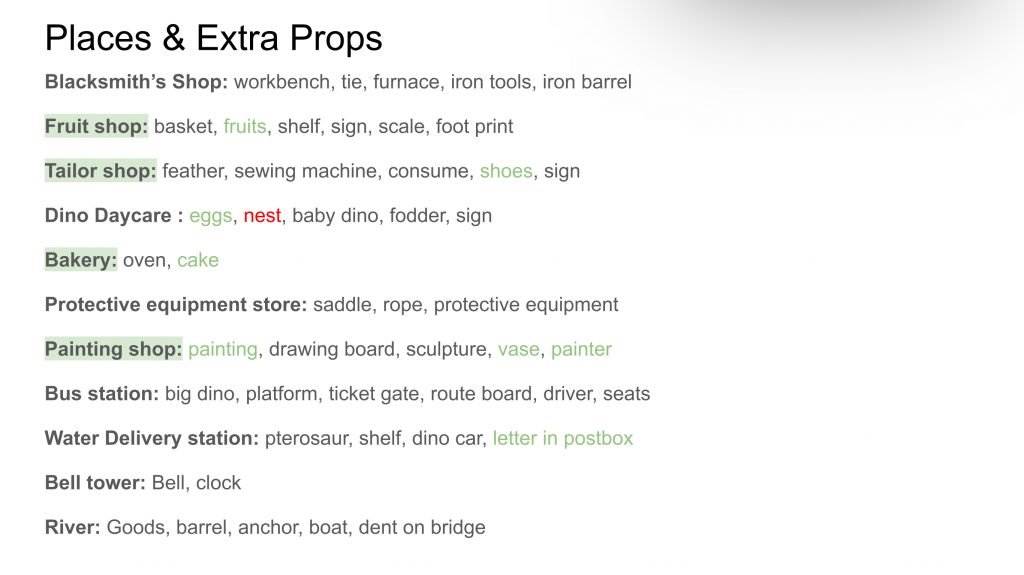Screen dimensions: 1024x575
Task: Click the "Bell tower:" heading
Action: (x=95, y=483)
